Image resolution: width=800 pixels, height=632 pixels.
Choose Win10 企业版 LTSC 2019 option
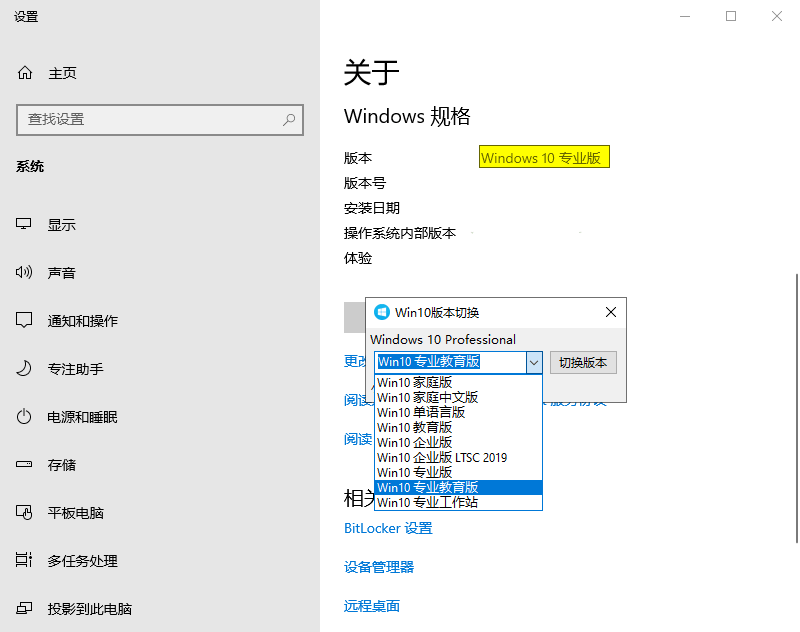click(442, 457)
